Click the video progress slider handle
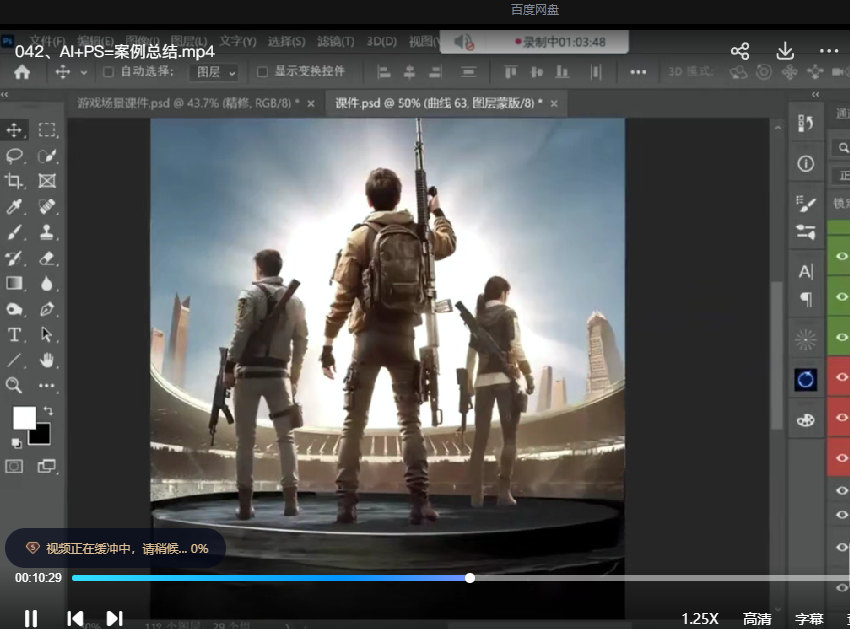This screenshot has width=850, height=629. (470, 578)
